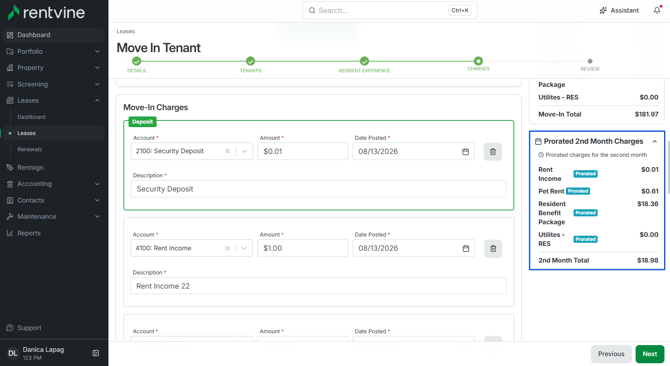Clear the 2100: Security Deposit account selection
The width and height of the screenshot is (670, 366).
click(x=227, y=151)
